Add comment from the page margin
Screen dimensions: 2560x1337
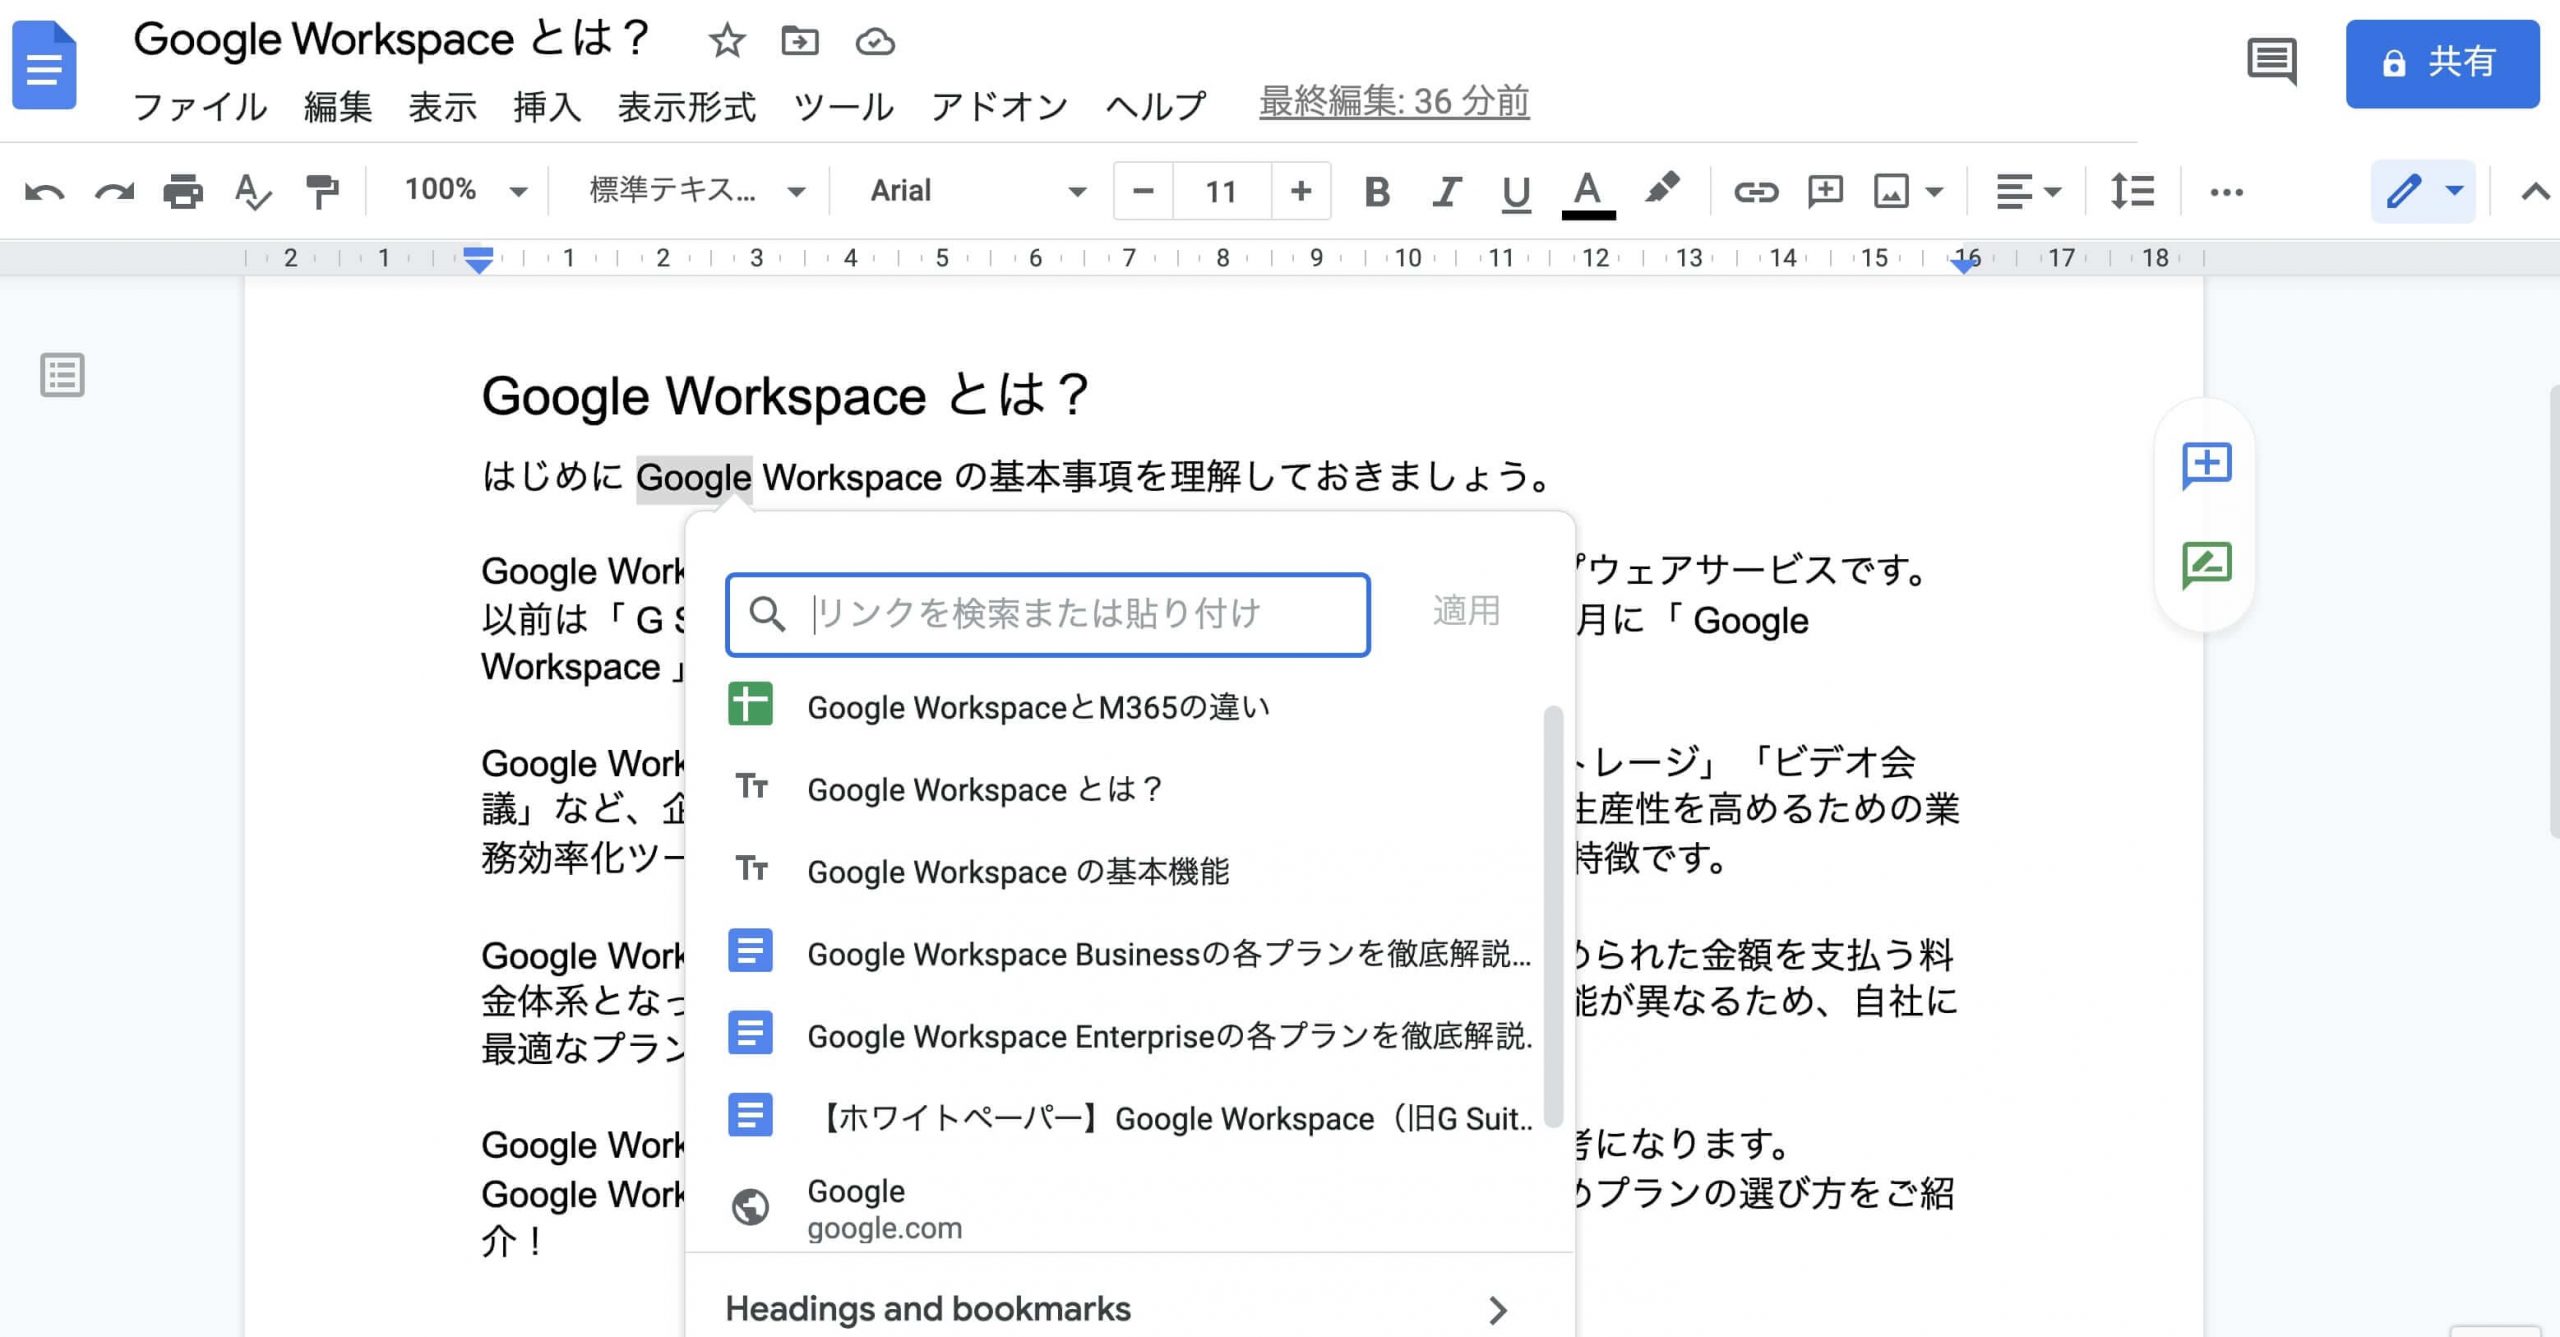2206,465
